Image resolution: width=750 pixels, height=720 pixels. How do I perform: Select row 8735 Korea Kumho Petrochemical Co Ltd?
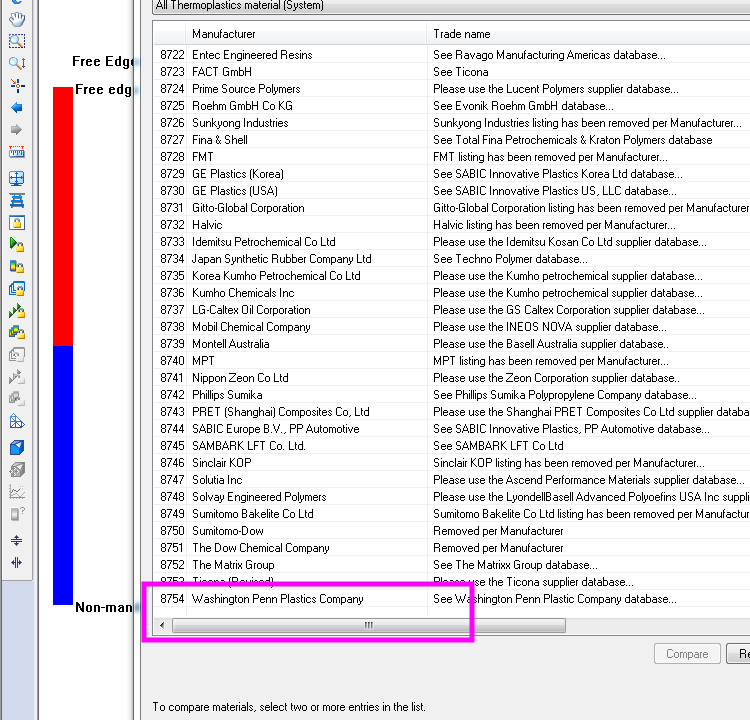452,276
